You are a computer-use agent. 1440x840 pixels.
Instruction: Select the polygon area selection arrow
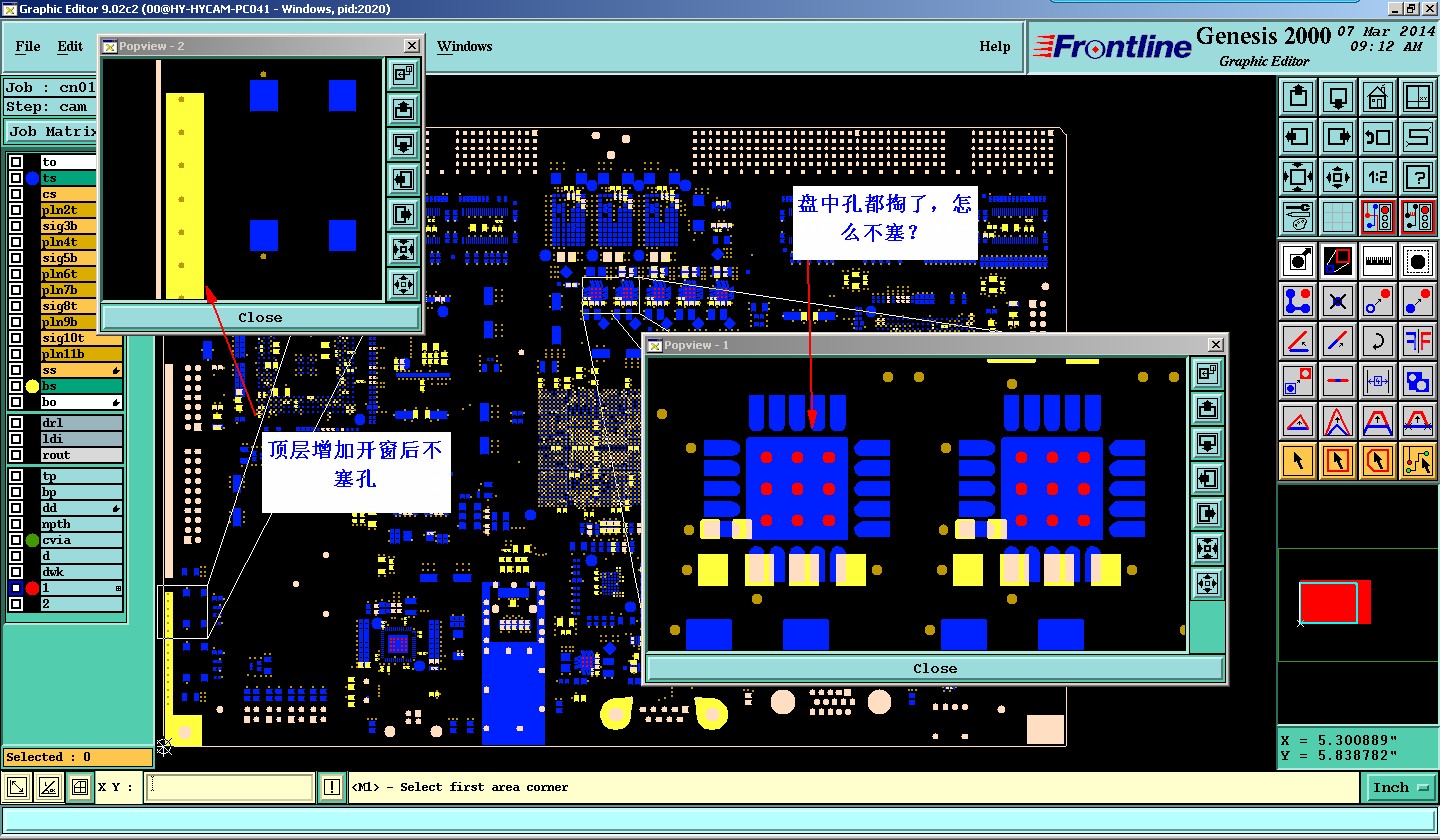(1378, 460)
